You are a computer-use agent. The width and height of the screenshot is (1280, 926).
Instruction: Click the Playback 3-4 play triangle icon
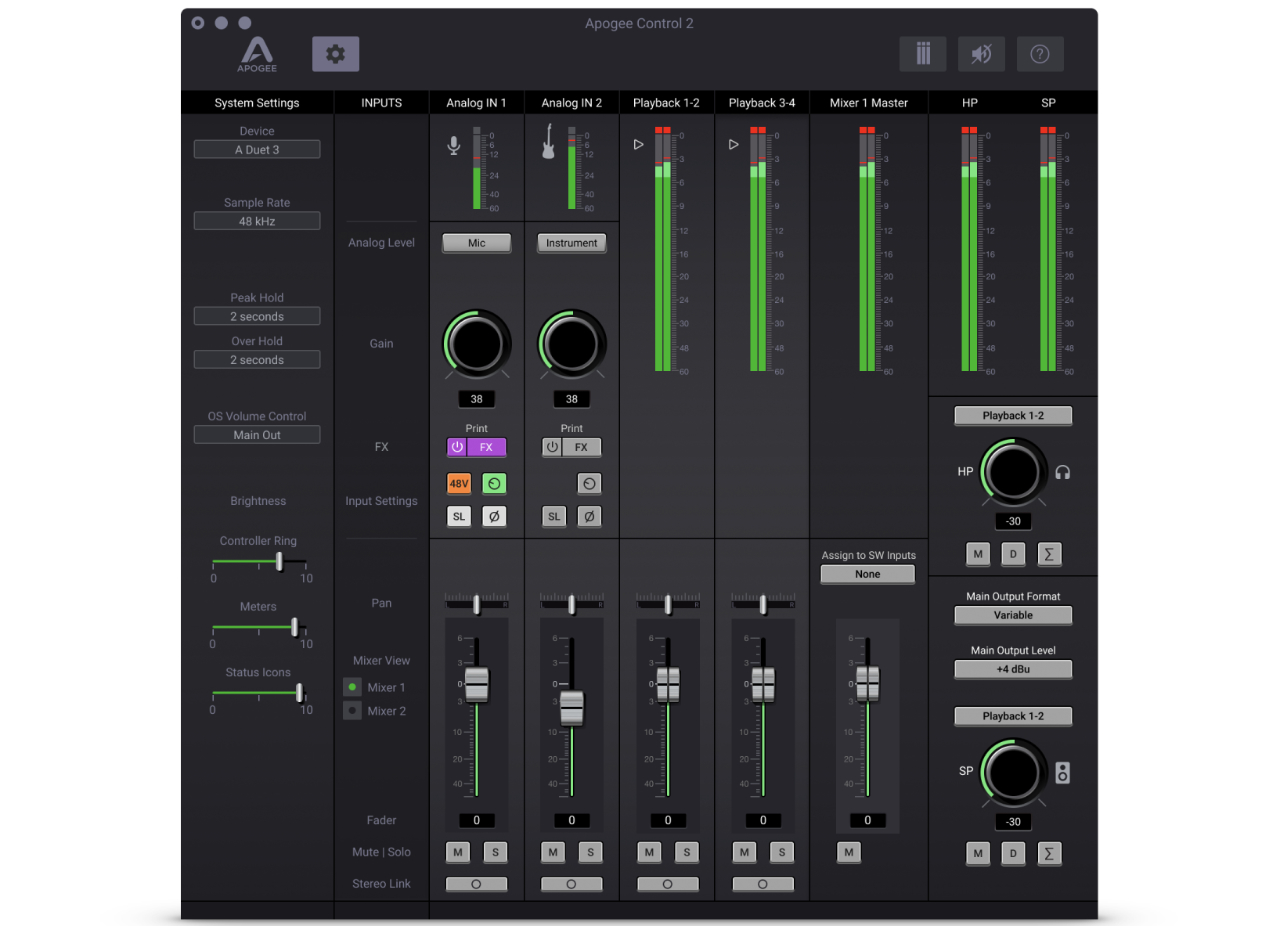(733, 144)
